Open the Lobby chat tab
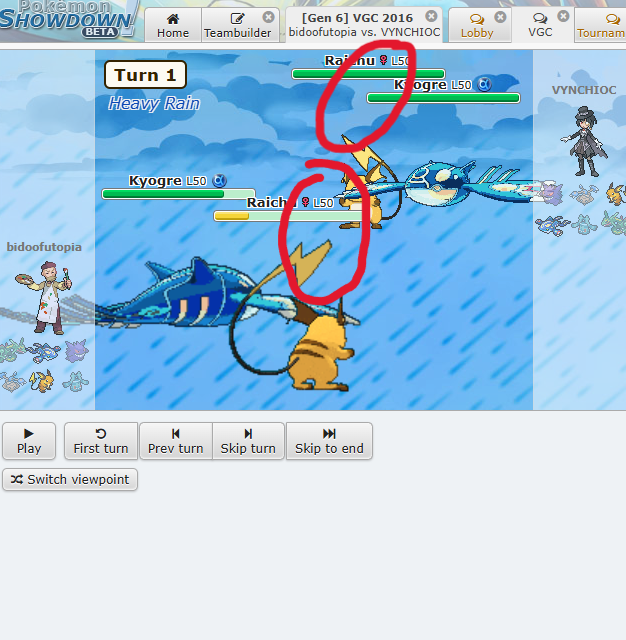Viewport: 626px width, 640px height. [x=477, y=25]
